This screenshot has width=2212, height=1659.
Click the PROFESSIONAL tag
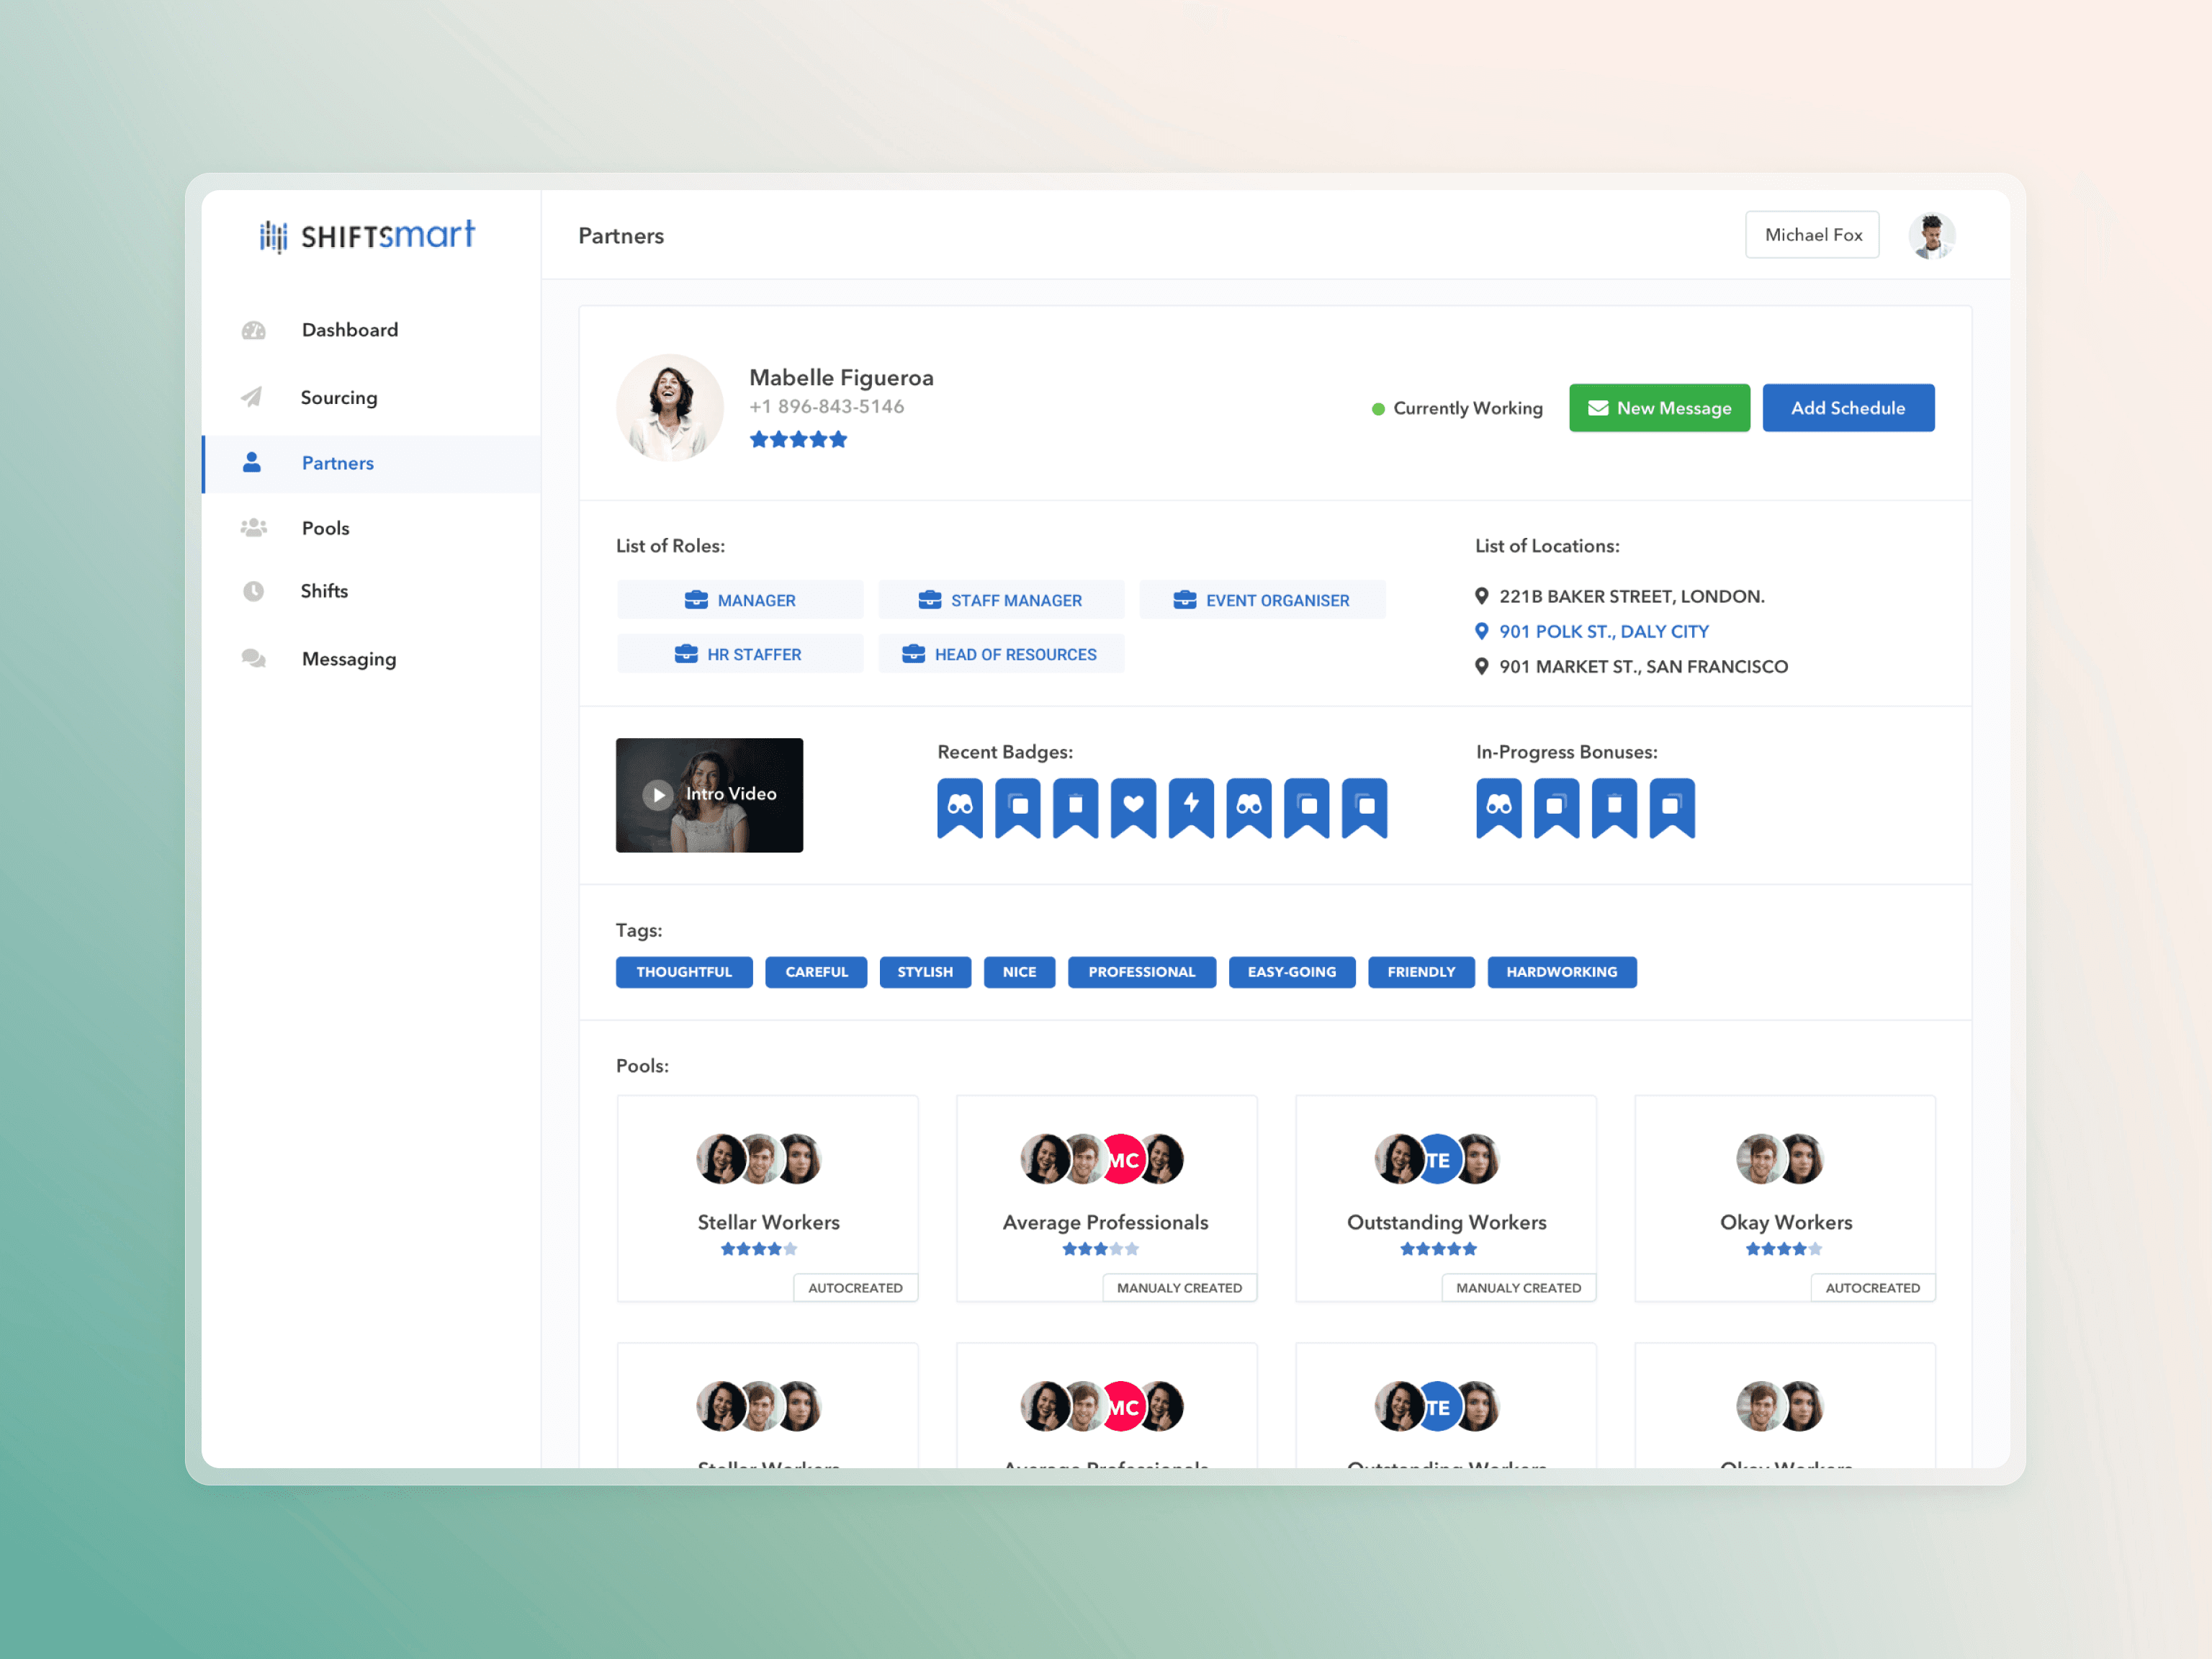[x=1141, y=972]
